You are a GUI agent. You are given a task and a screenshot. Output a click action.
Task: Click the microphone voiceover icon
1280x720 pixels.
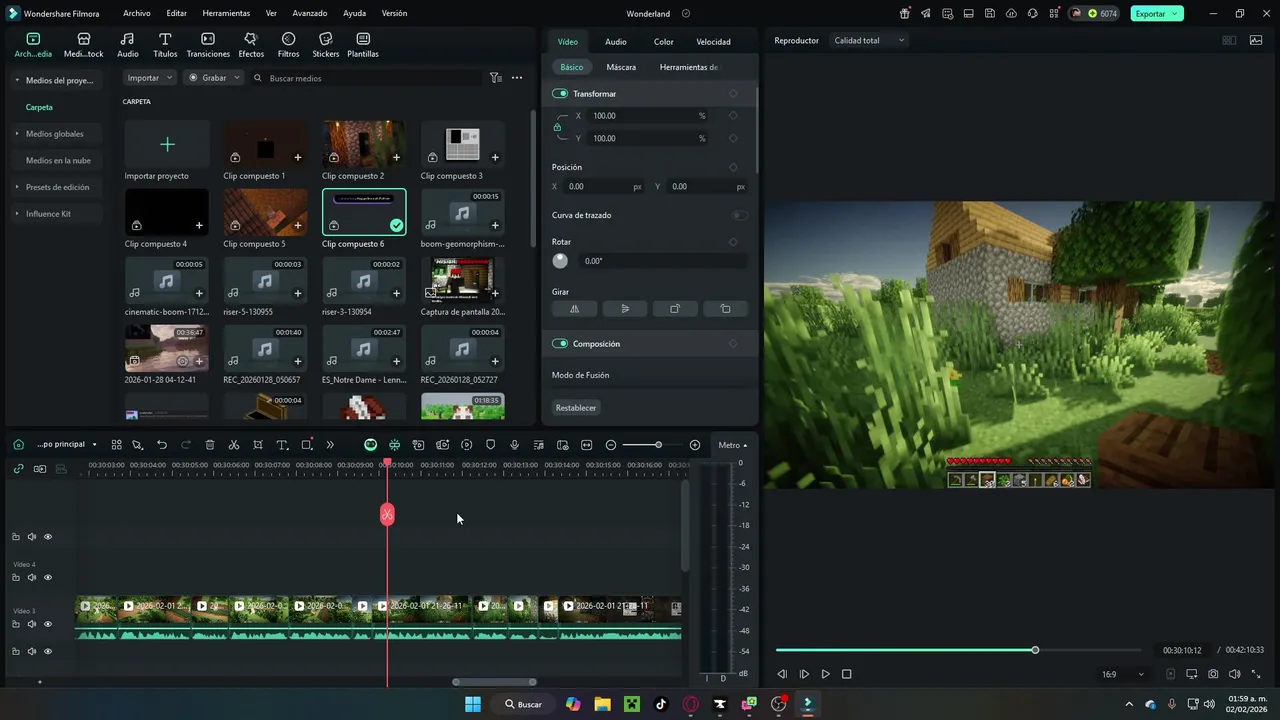(515, 445)
